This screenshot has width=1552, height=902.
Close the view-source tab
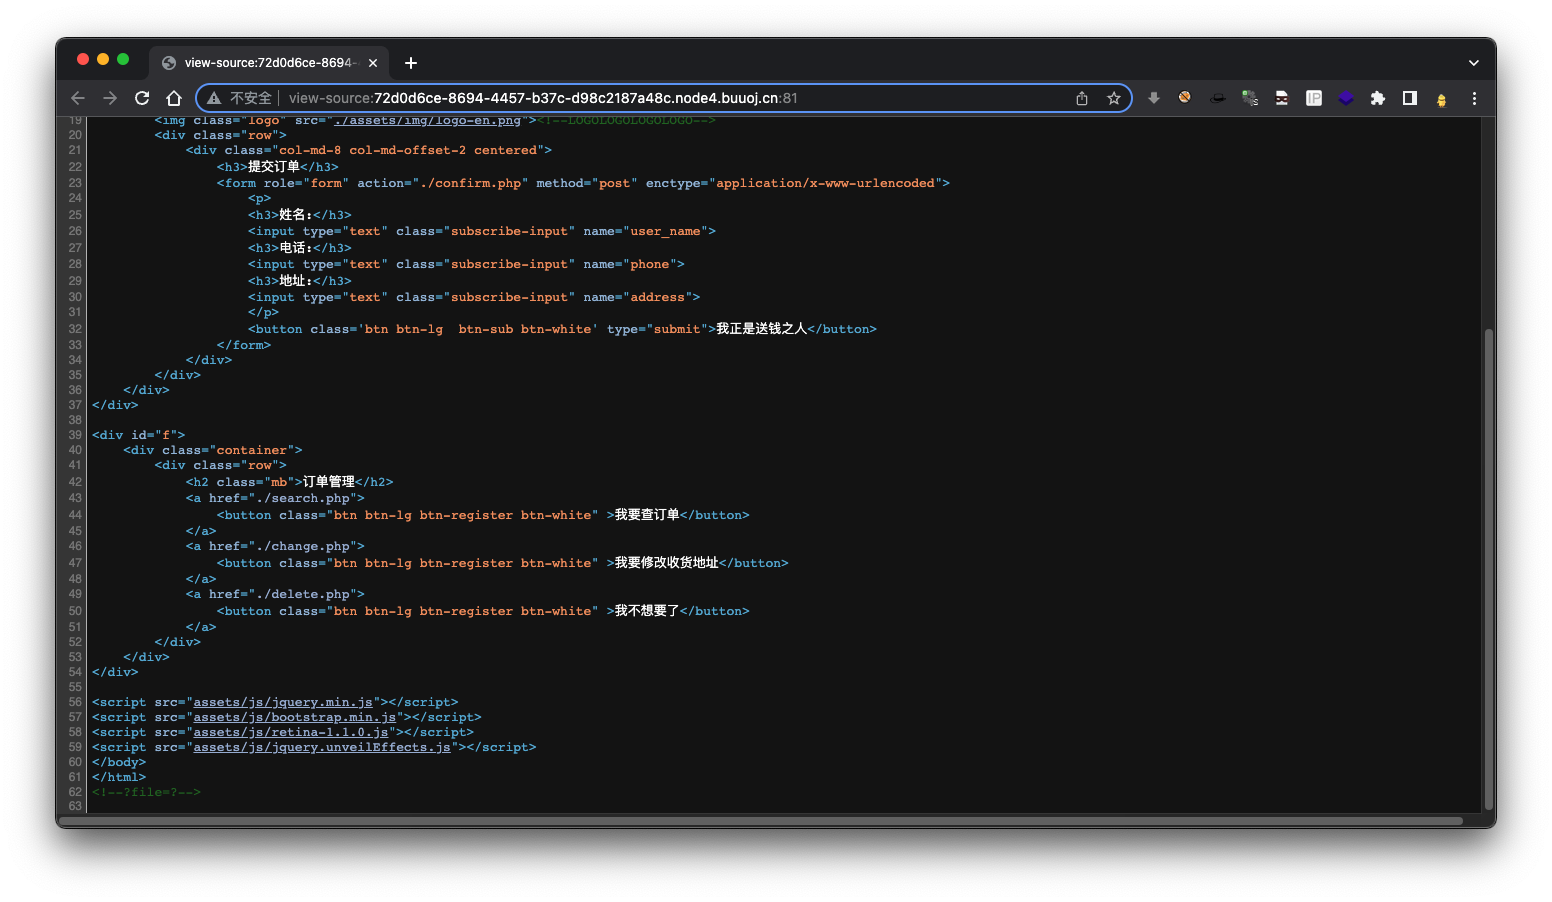pos(373,63)
